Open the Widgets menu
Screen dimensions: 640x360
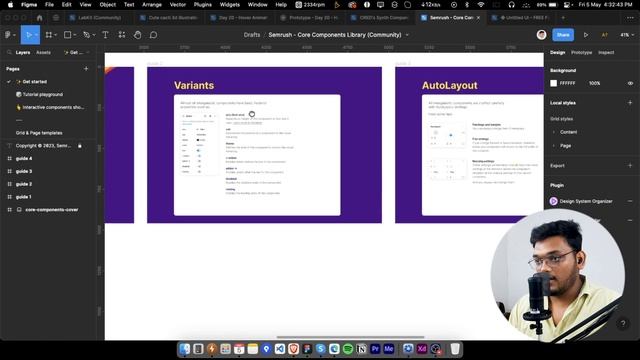point(230,4)
